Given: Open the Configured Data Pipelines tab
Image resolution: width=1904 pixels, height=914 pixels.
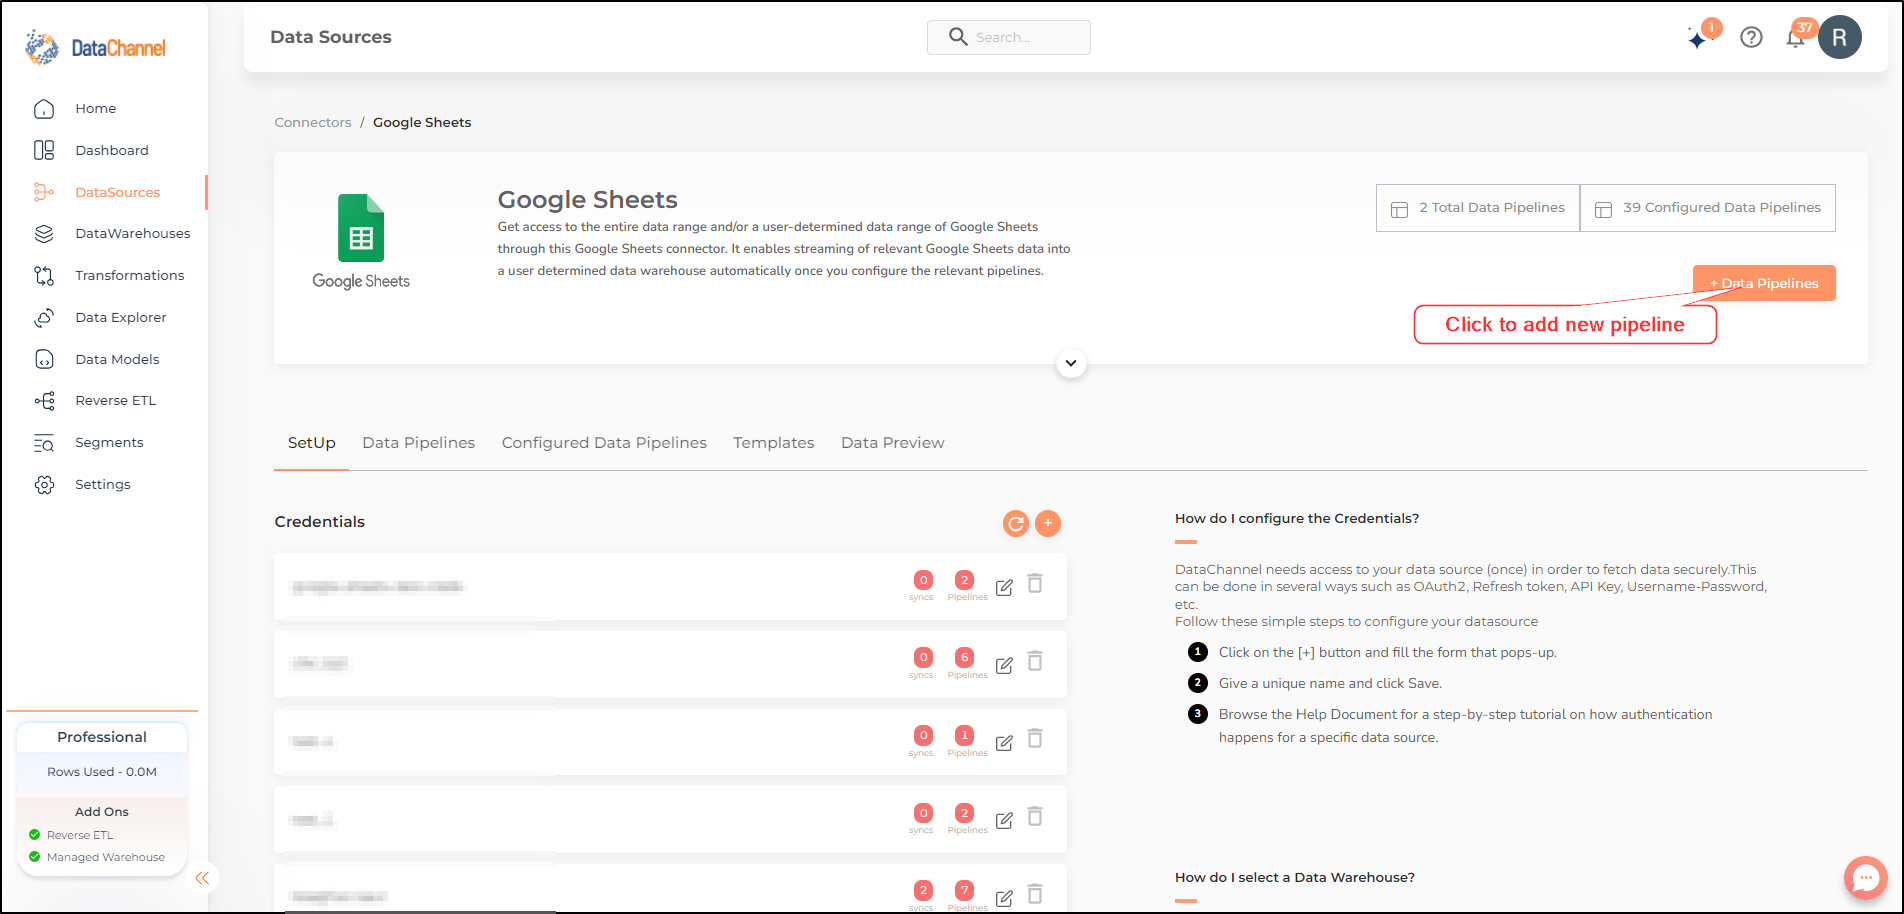Looking at the screenshot, I should [x=604, y=443].
